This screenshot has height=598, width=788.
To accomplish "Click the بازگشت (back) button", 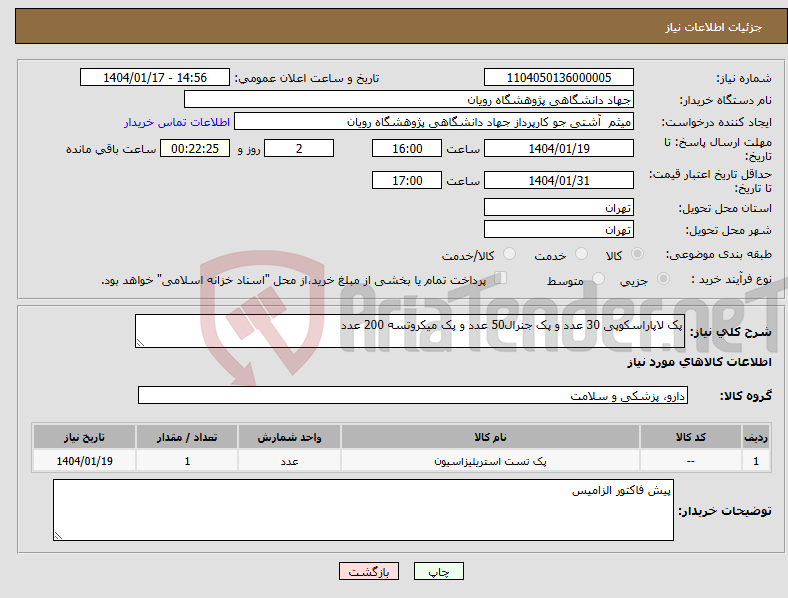I will click(x=369, y=571).
